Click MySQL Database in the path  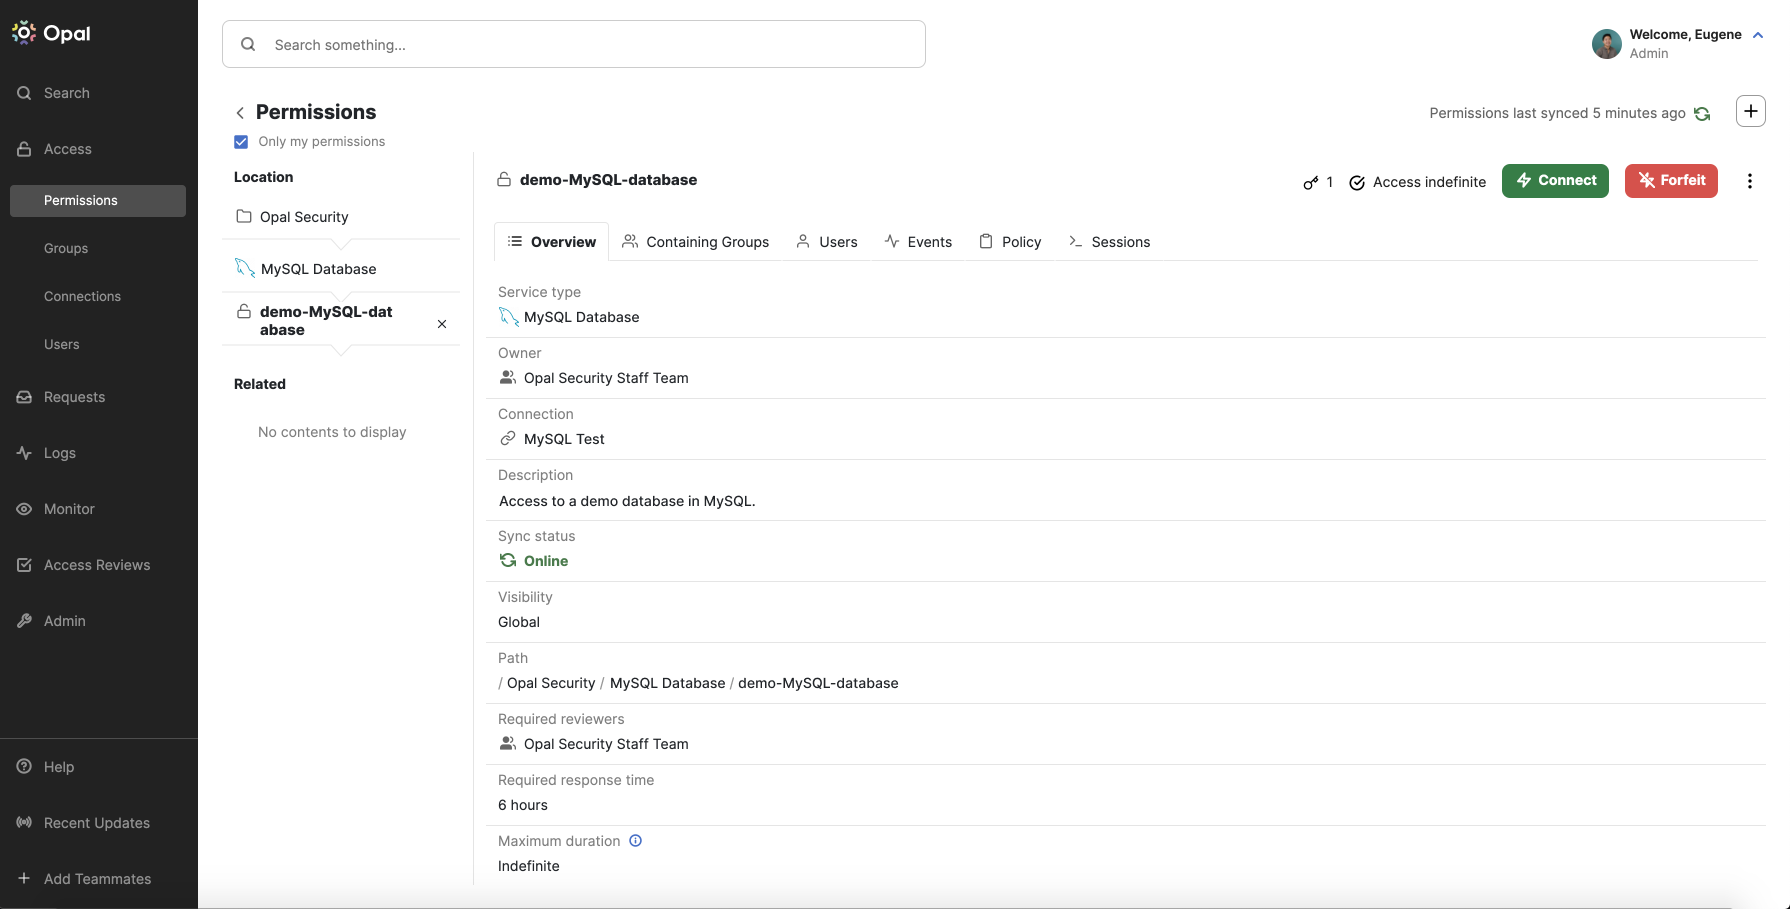(668, 683)
